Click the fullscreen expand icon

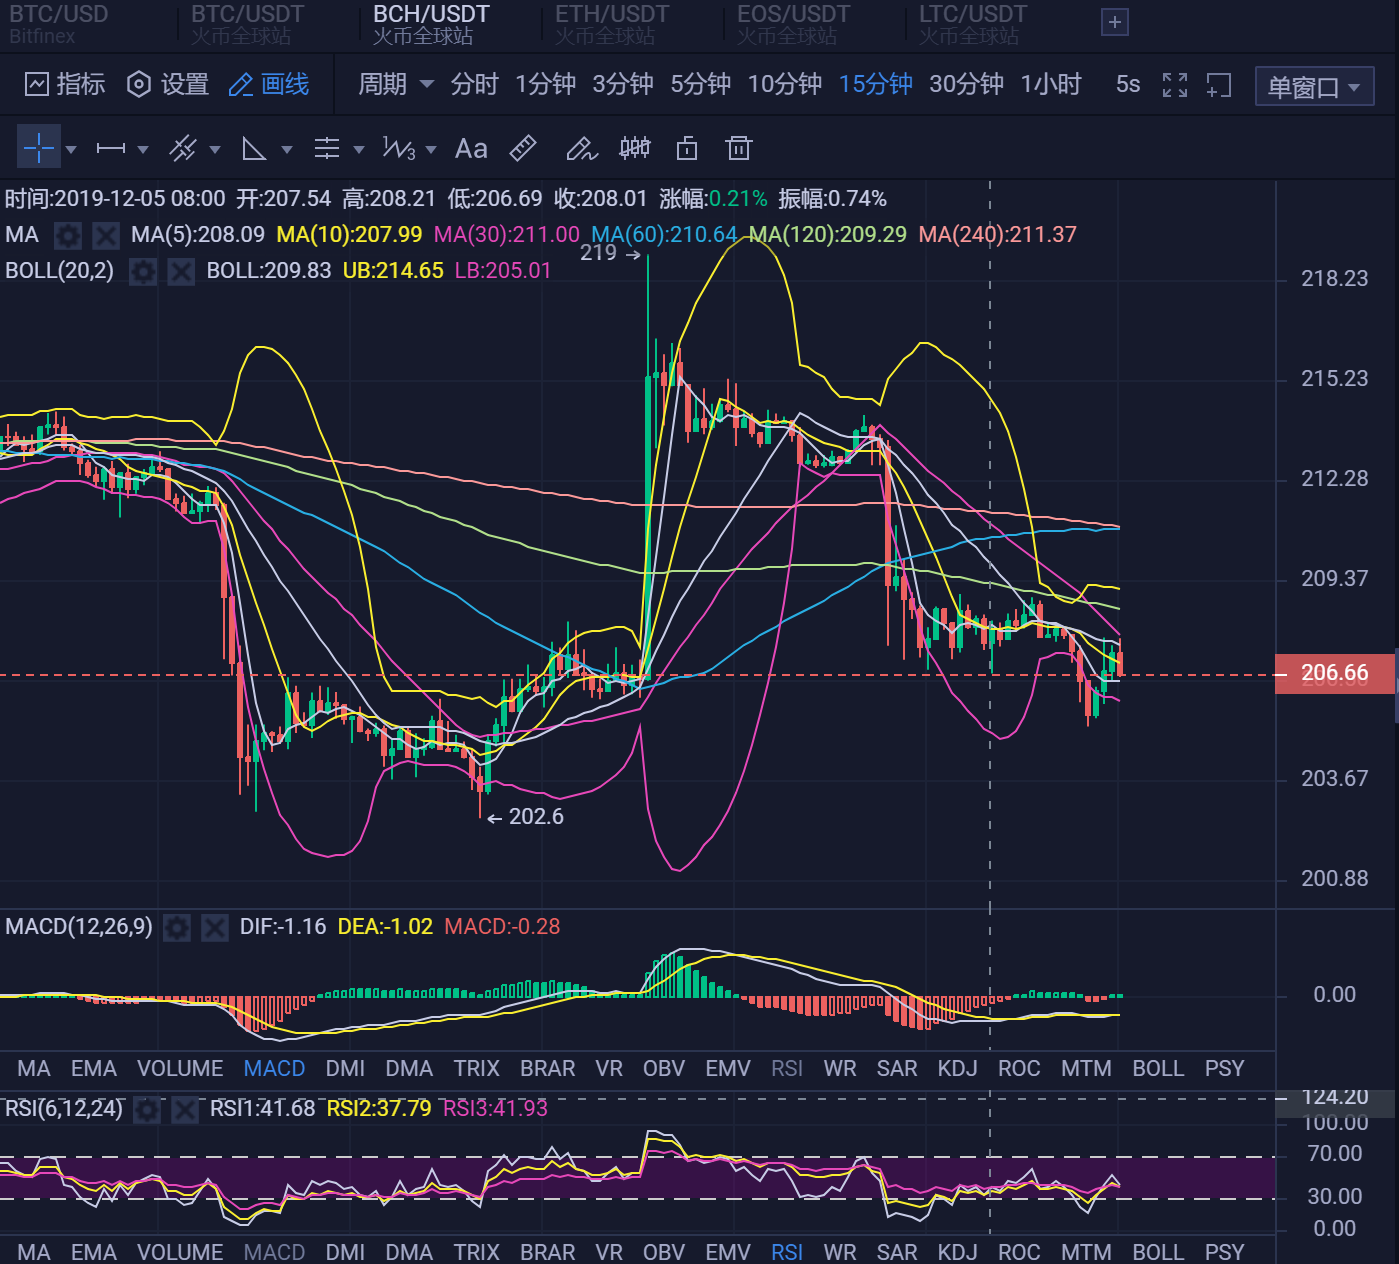click(x=1175, y=85)
